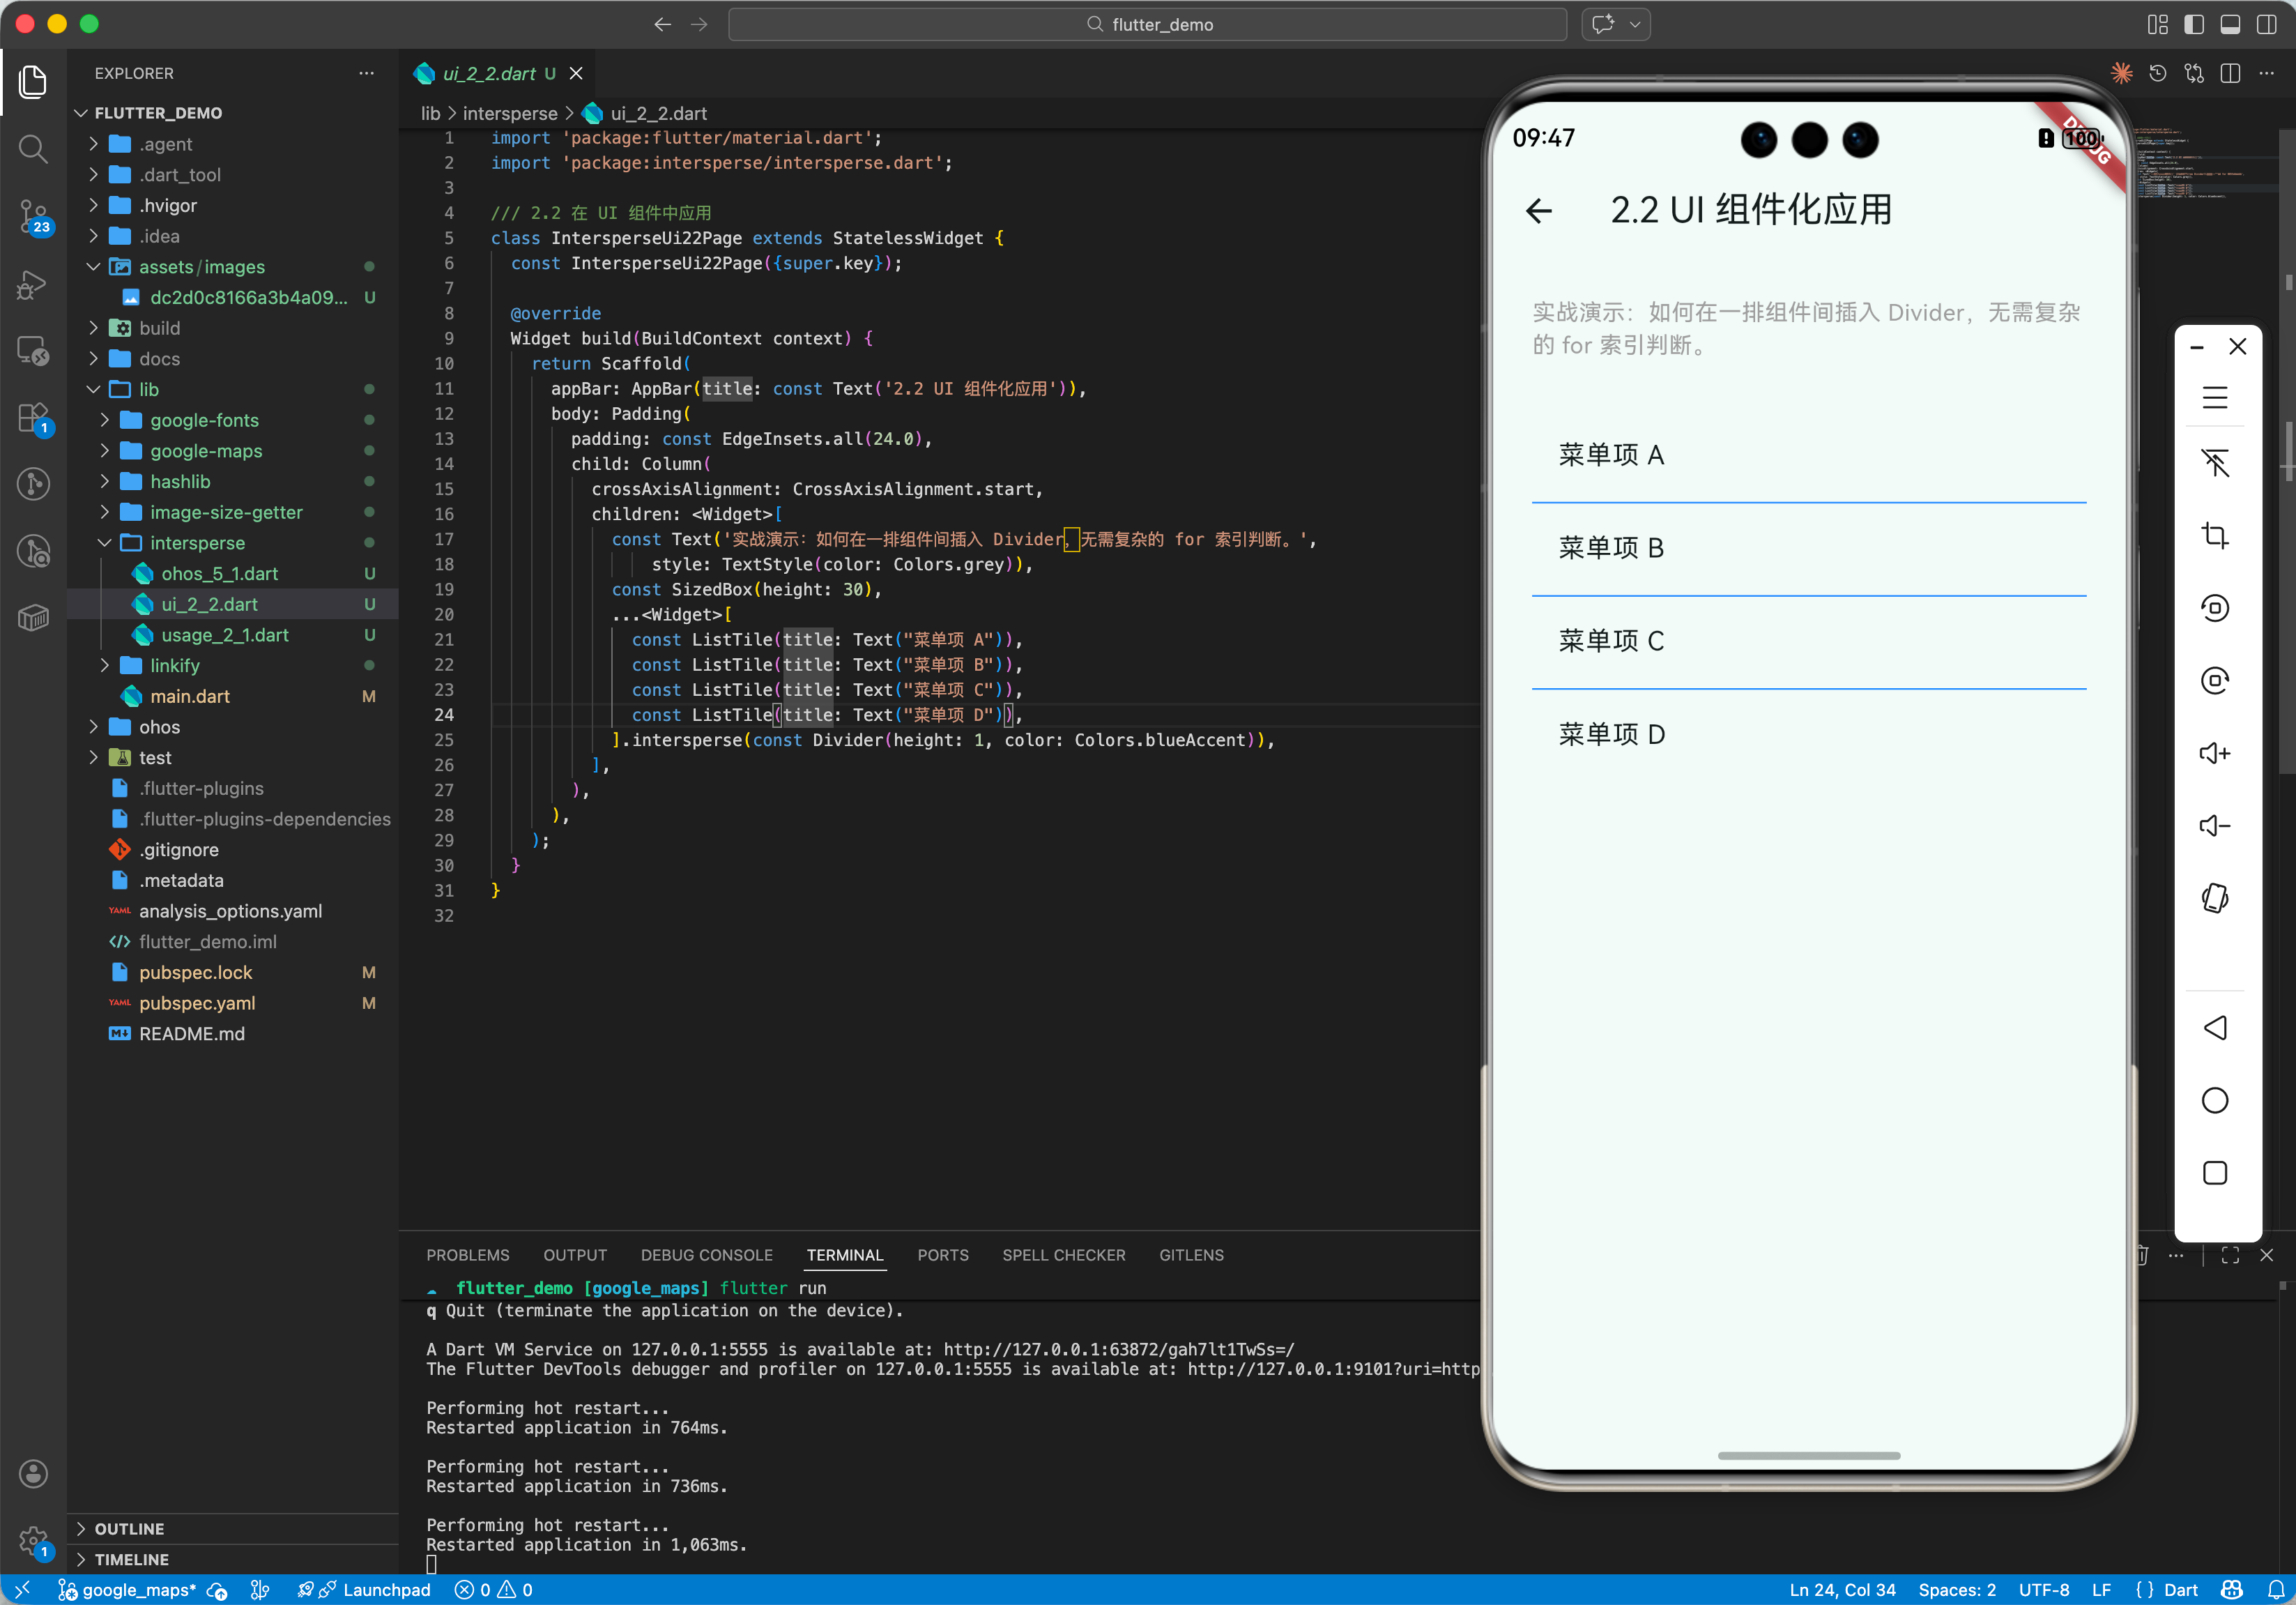The image size is (2296, 1605).
Task: Click the emulator volume up icon
Action: pos(2214,753)
